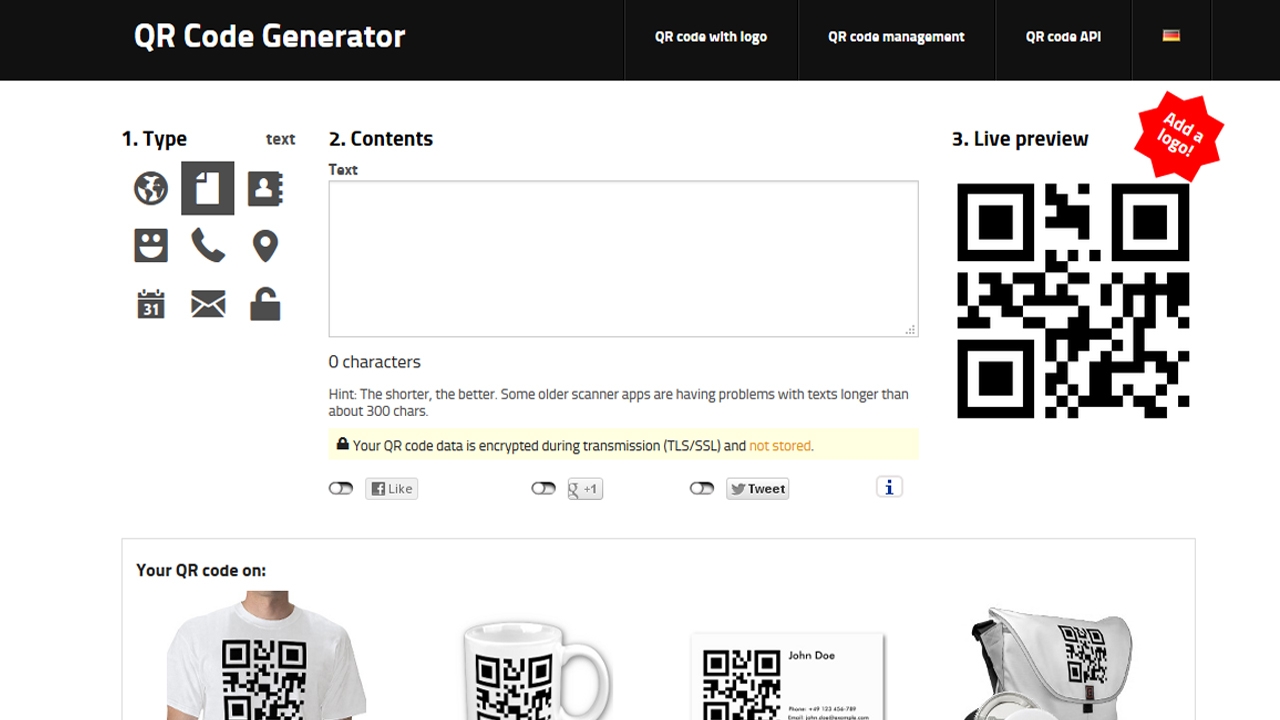This screenshot has width=1280, height=720.
Task: Open the T-shirt QR product thumbnail
Action: (265, 655)
